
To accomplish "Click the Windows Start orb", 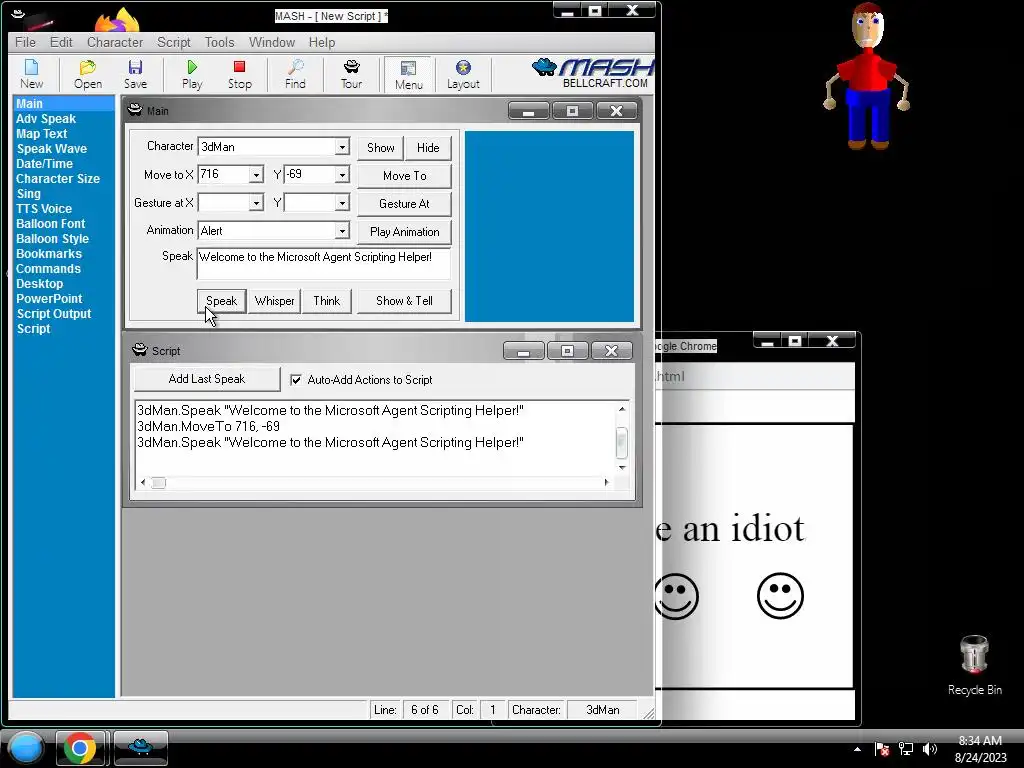I will [x=25, y=748].
